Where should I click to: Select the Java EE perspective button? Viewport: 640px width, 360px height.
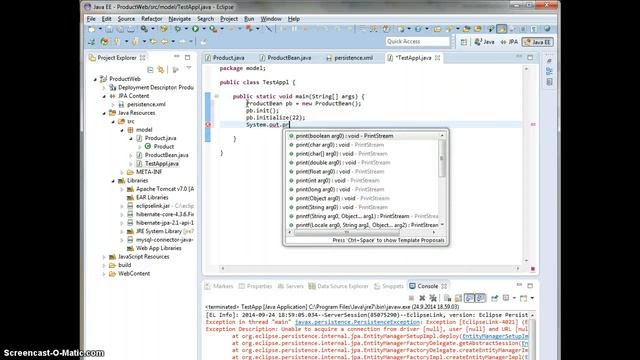coord(538,42)
